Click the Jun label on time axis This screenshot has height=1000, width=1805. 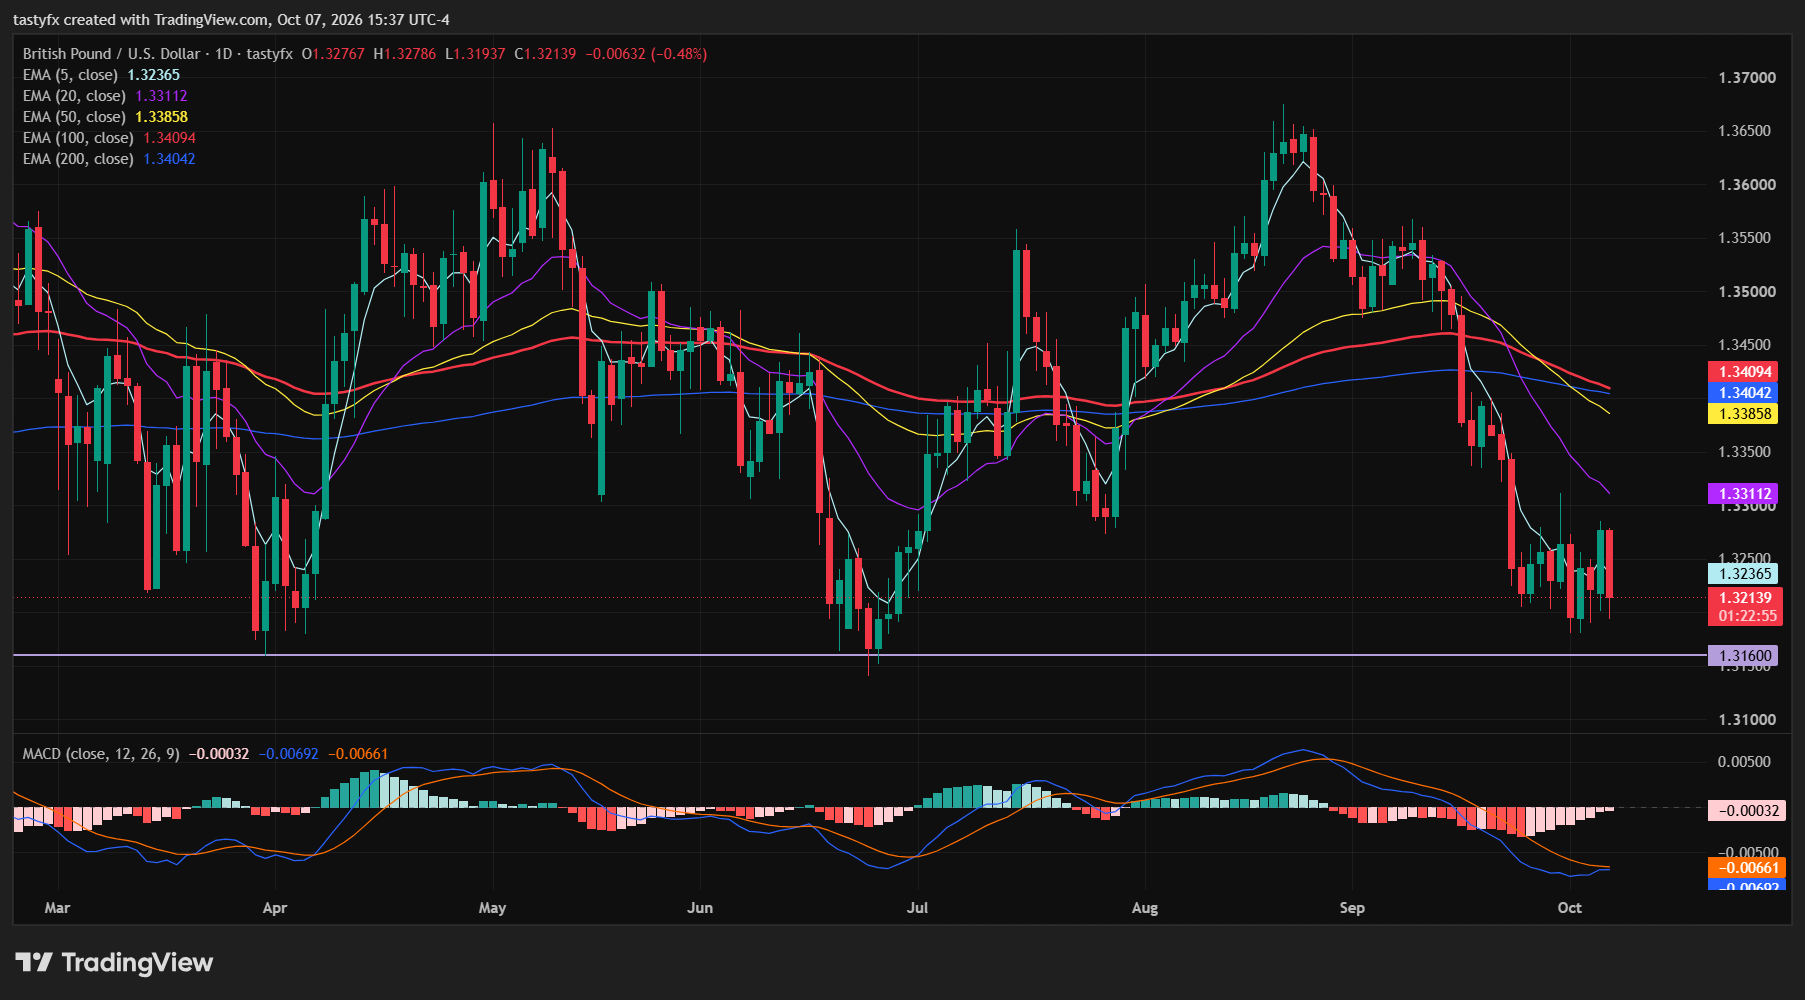700,908
